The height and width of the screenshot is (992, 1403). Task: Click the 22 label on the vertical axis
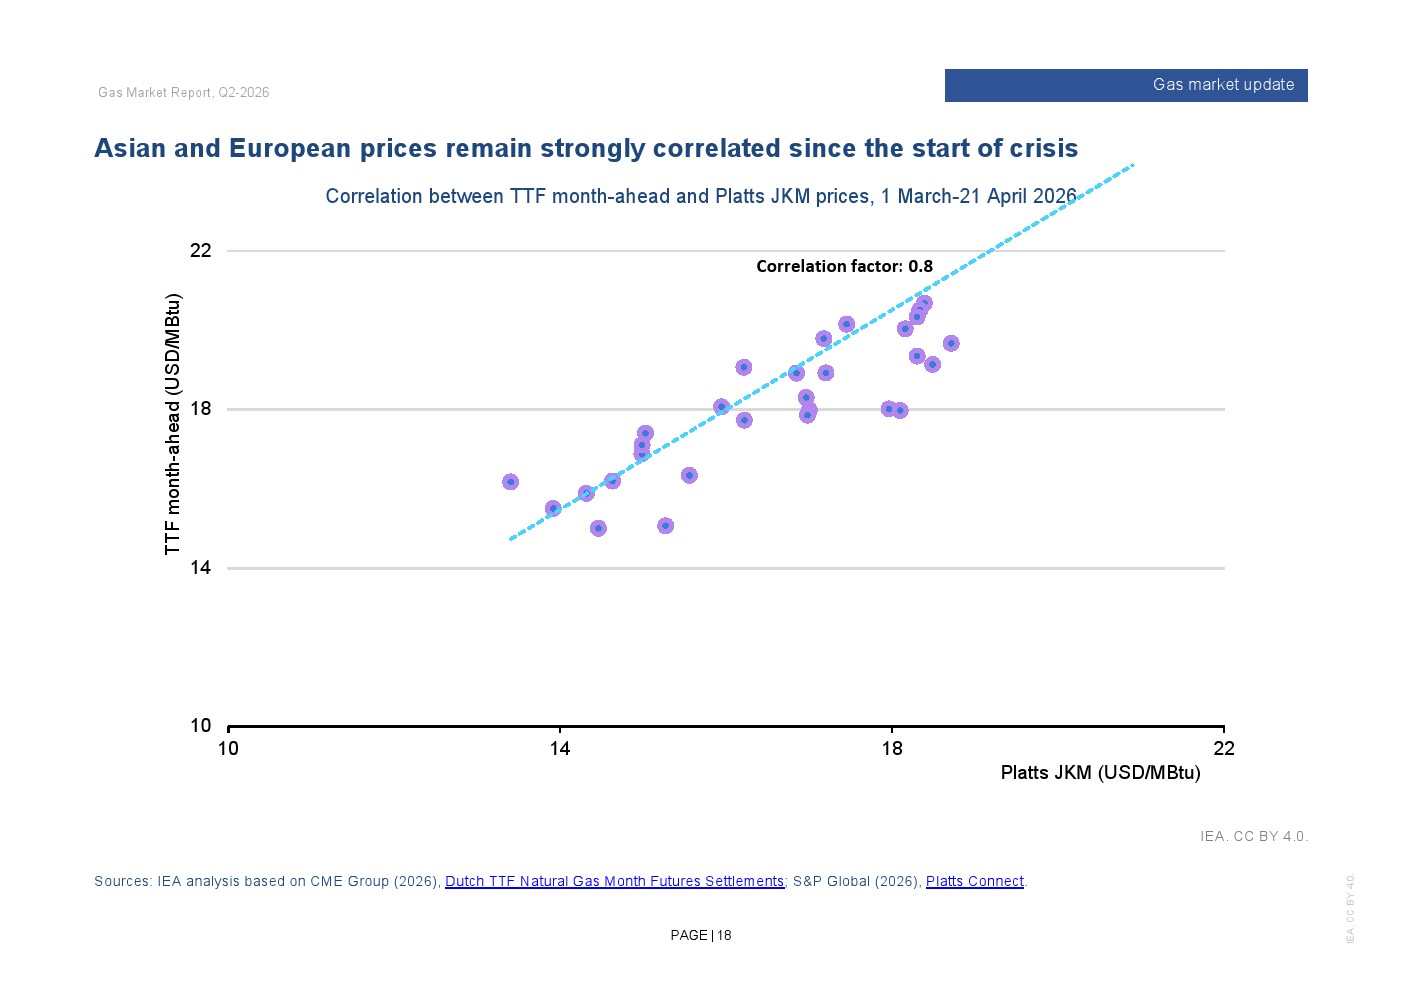click(201, 250)
